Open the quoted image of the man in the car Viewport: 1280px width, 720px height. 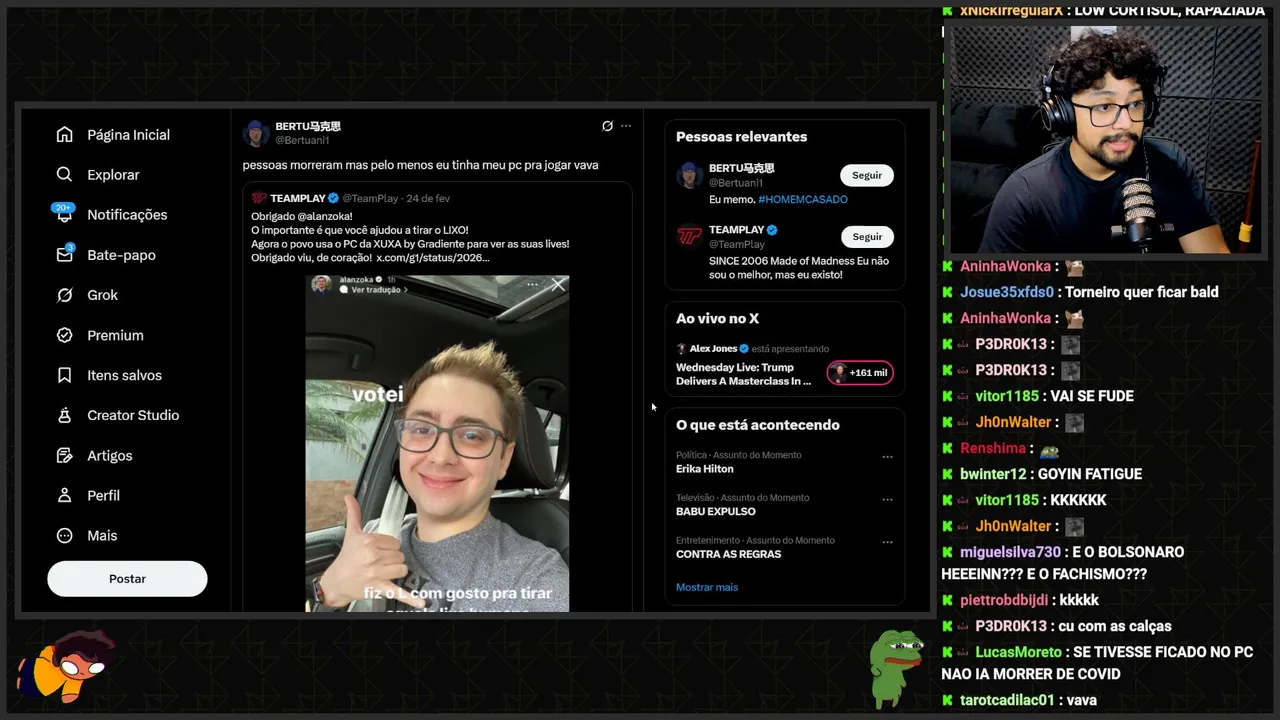(x=437, y=444)
